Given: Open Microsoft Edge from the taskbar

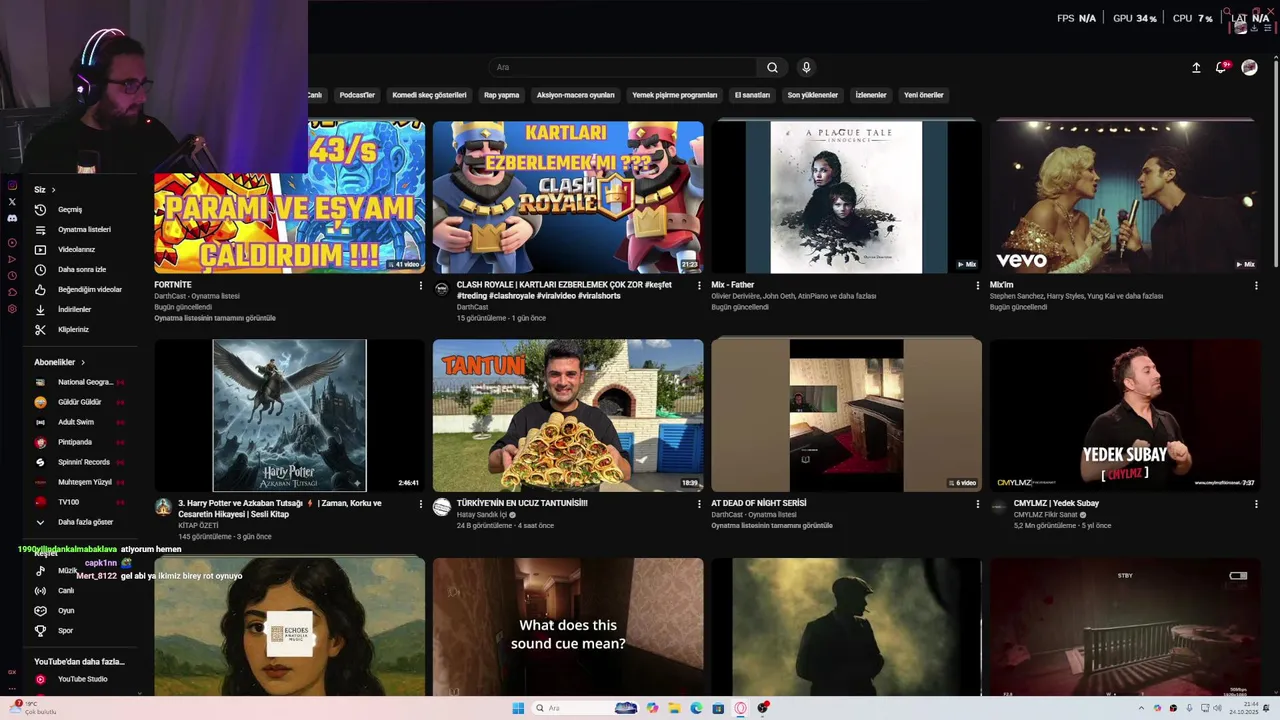Looking at the screenshot, I should pos(696,708).
